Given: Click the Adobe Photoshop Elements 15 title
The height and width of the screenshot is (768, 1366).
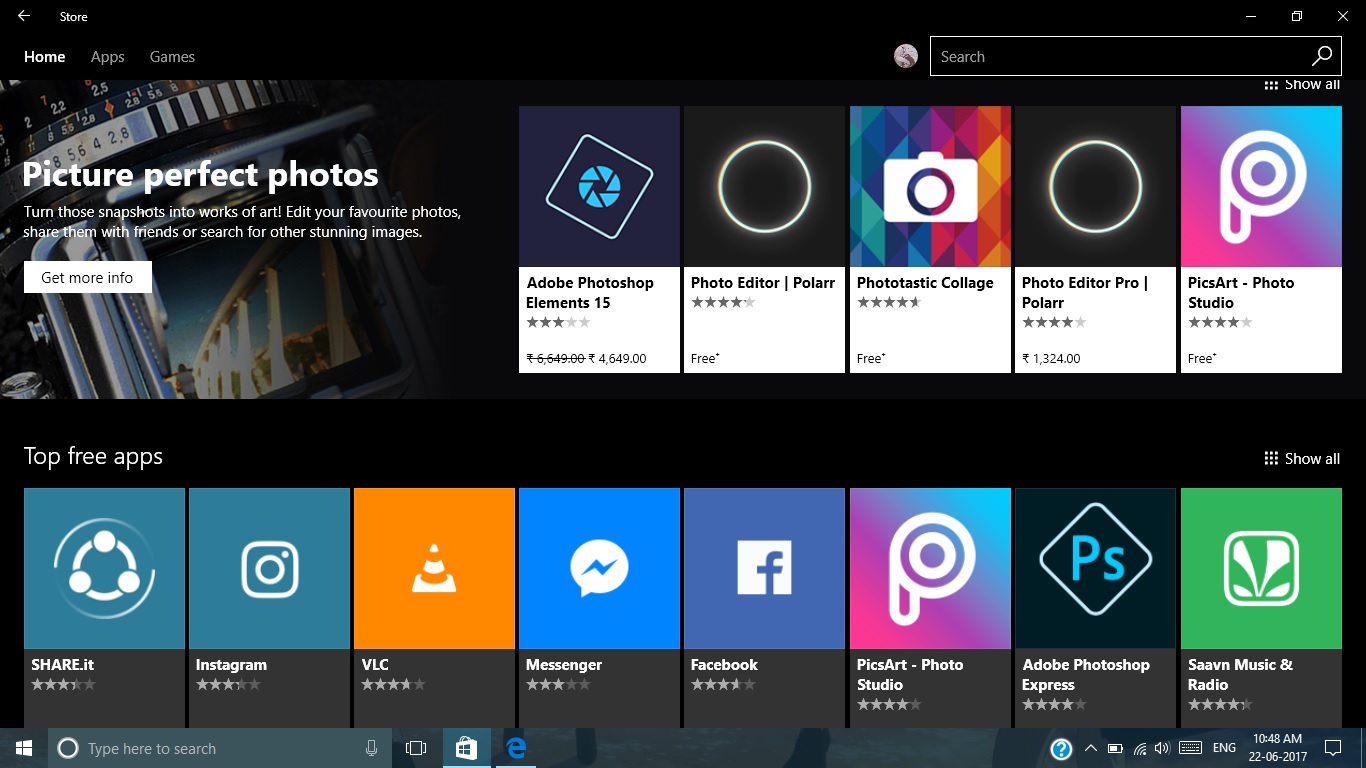Looking at the screenshot, I should [x=590, y=293].
